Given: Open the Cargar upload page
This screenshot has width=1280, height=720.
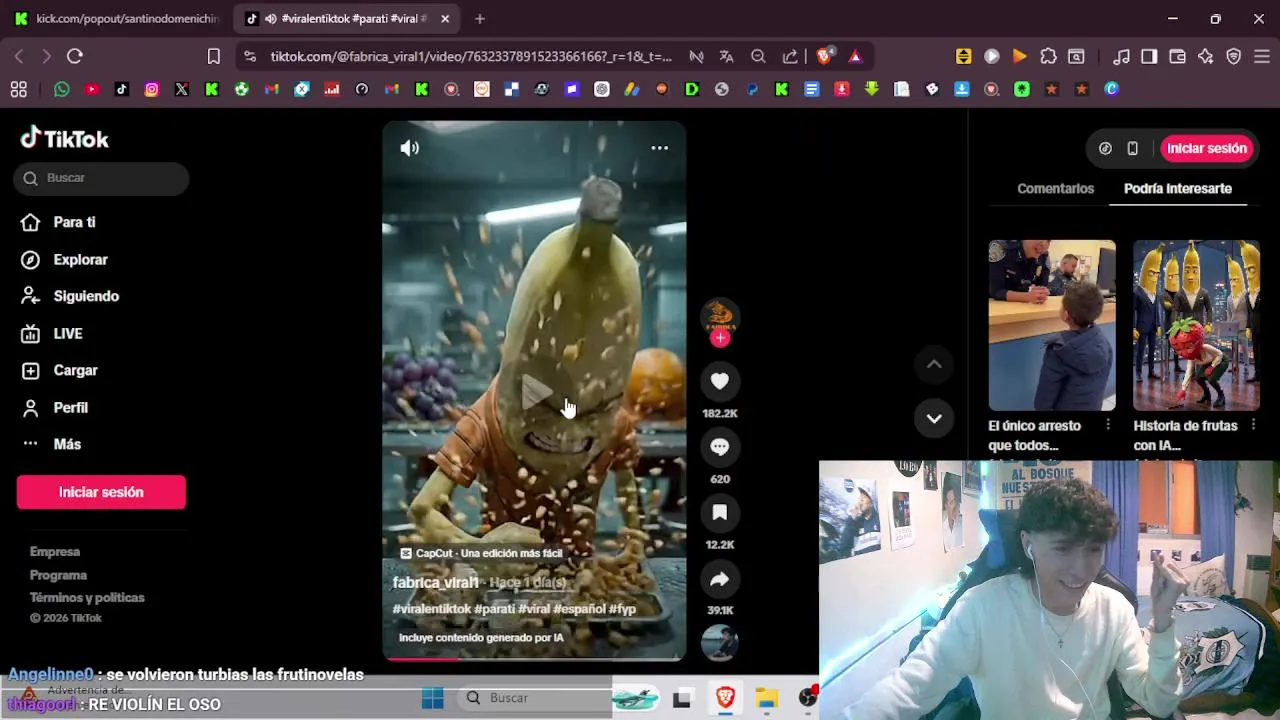Looking at the screenshot, I should tap(76, 370).
